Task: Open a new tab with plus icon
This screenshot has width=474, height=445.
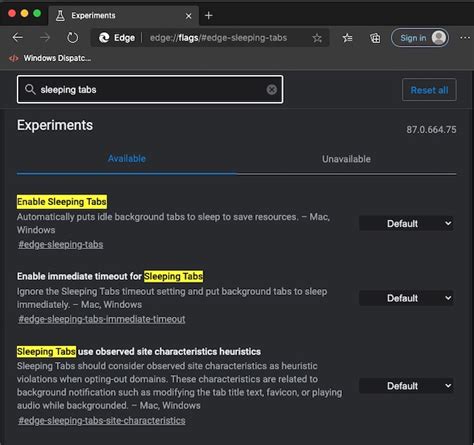Action: [209, 15]
